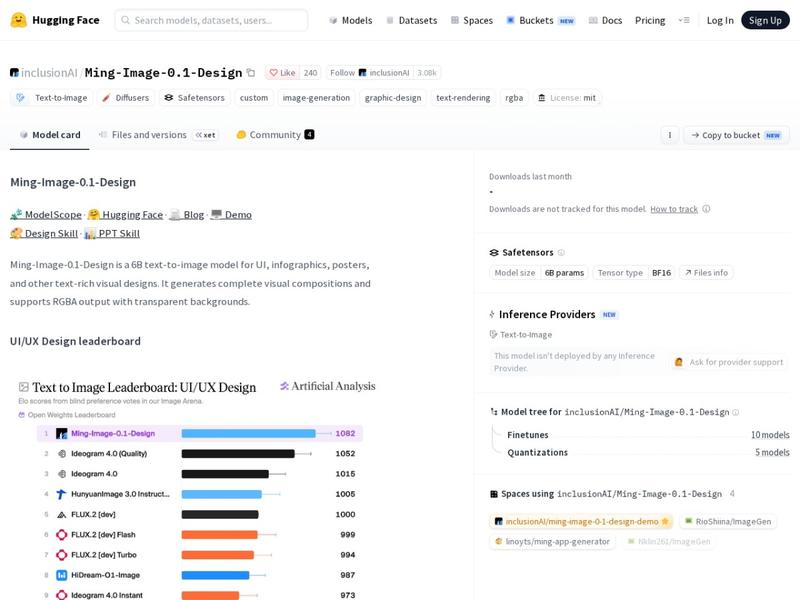This screenshot has width=800, height=600.
Task: Click the info icon next to Safetensors heading
Action: [x=561, y=253]
